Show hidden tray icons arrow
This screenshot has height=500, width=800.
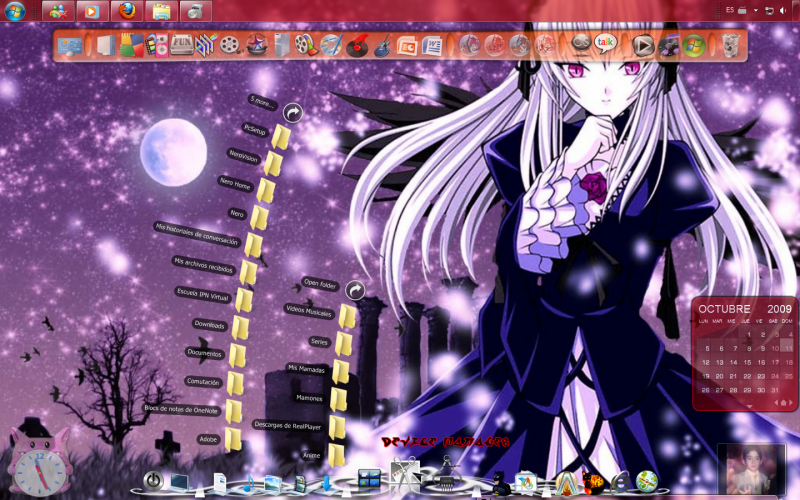coord(756,10)
